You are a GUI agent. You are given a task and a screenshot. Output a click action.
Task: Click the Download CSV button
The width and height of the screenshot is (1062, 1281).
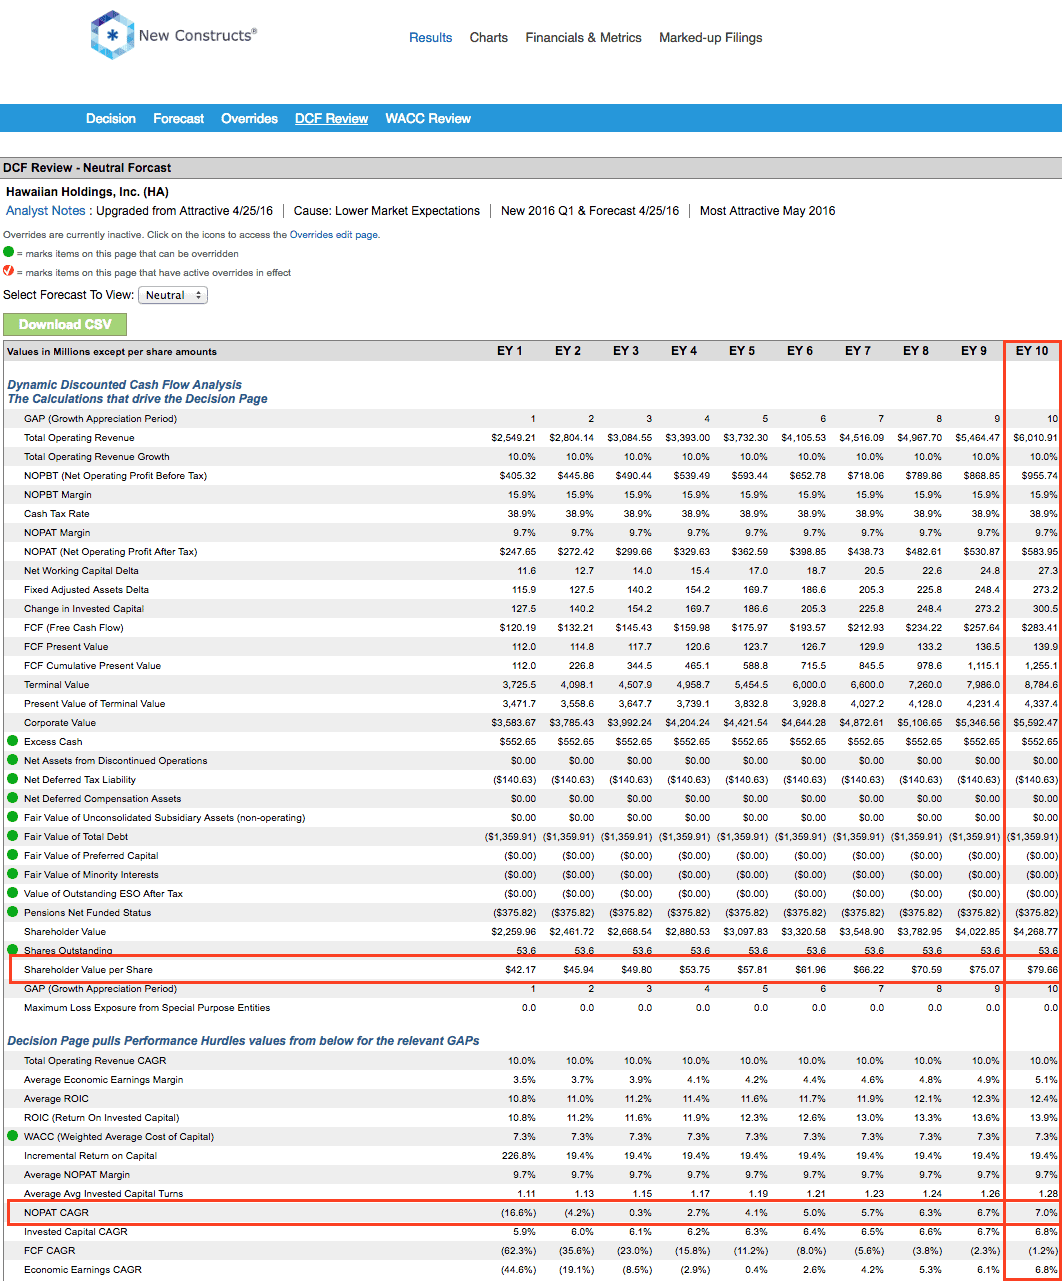coord(65,324)
